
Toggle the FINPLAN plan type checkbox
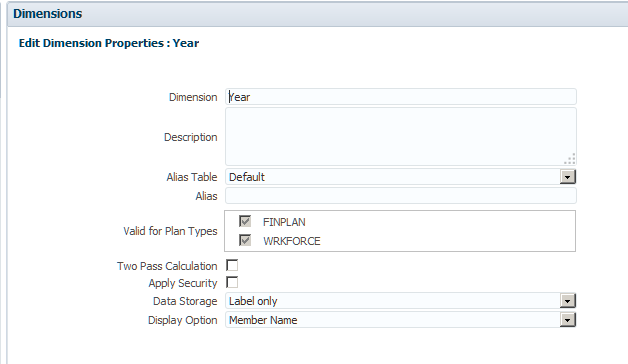pos(245,221)
